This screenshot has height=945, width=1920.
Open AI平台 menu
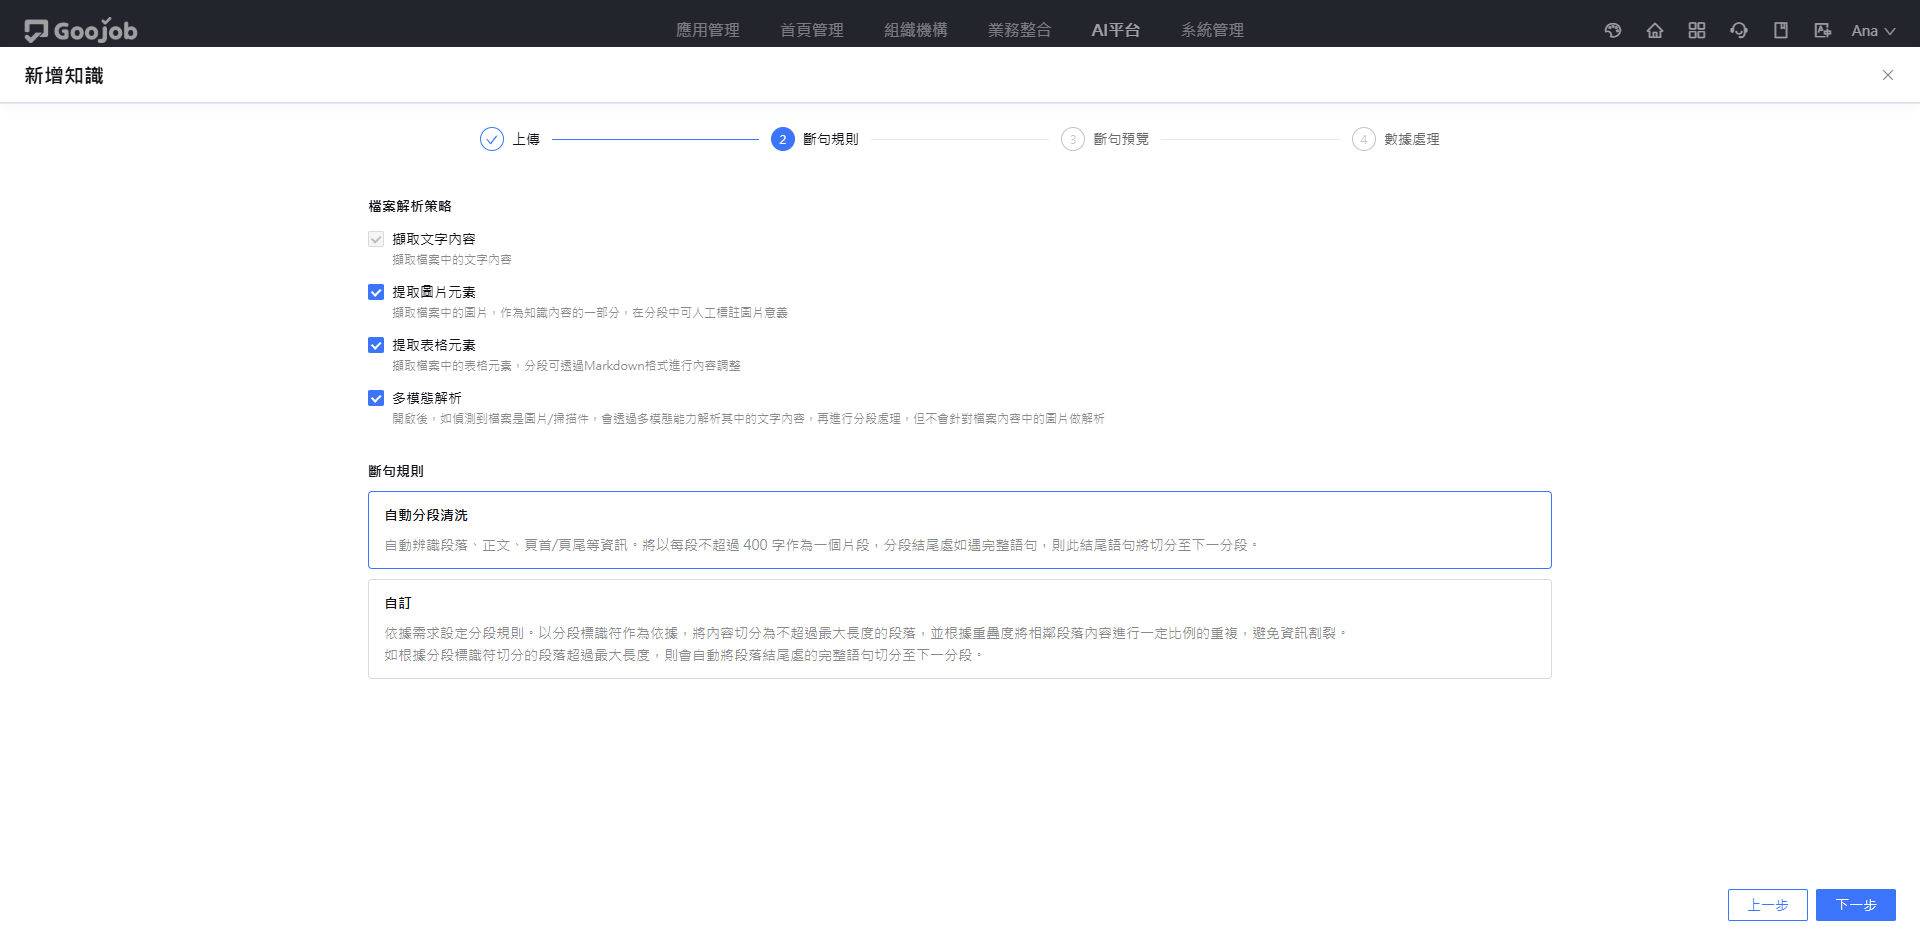pos(1116,30)
